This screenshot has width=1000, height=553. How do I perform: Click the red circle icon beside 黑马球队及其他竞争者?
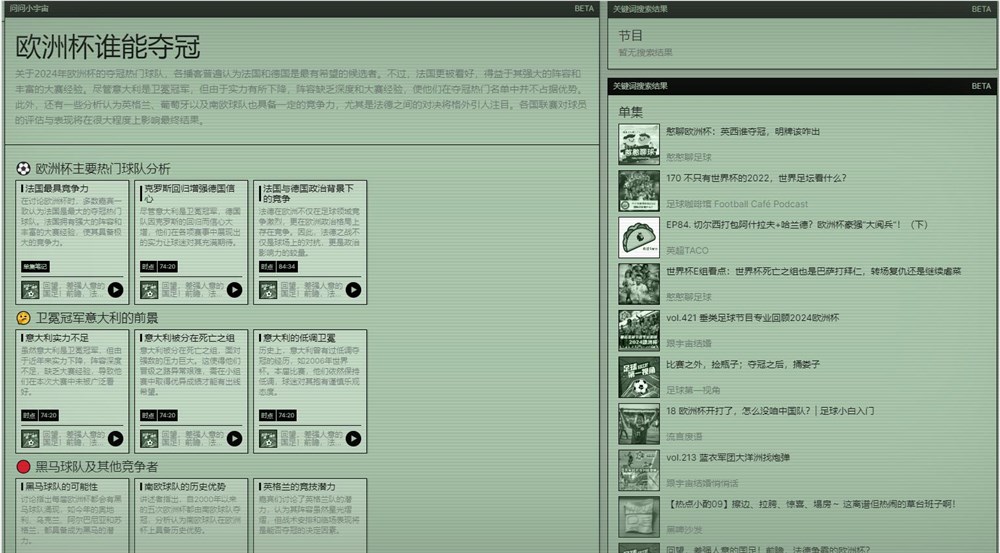24,466
